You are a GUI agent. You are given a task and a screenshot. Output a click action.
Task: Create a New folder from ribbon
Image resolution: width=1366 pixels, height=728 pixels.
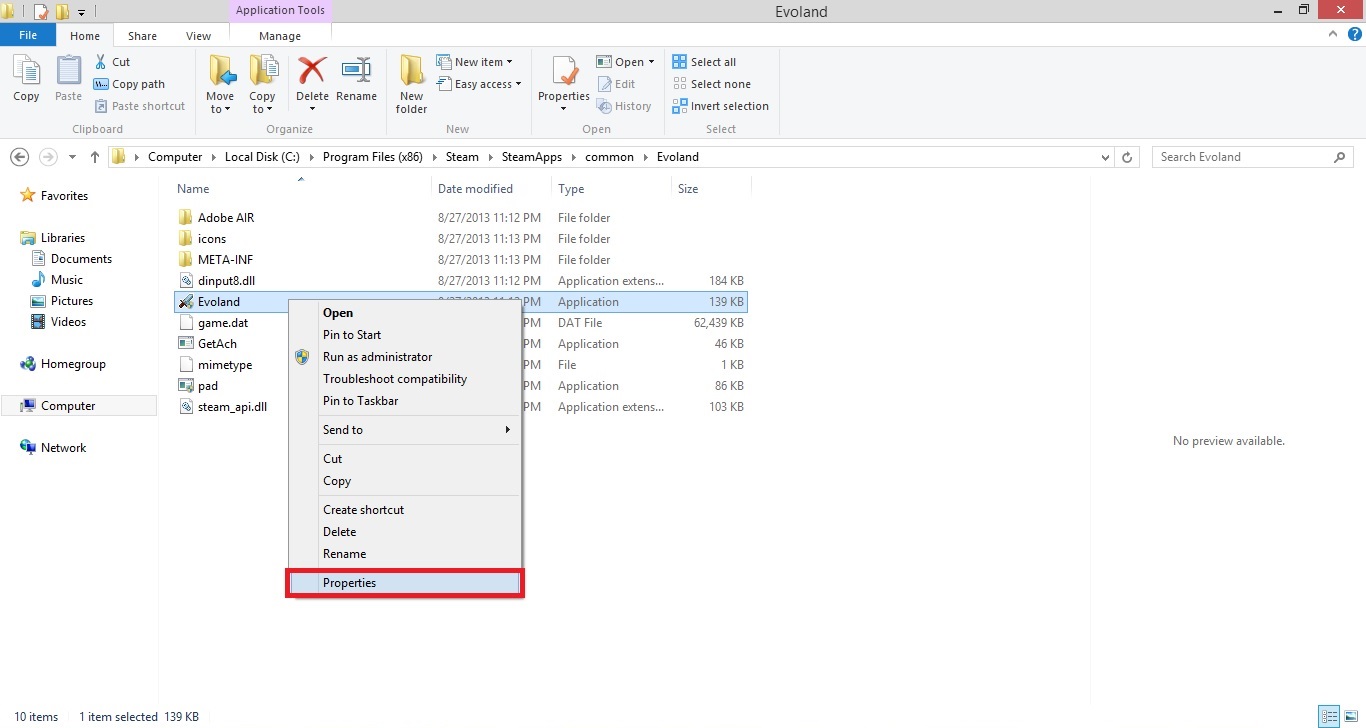pos(411,85)
